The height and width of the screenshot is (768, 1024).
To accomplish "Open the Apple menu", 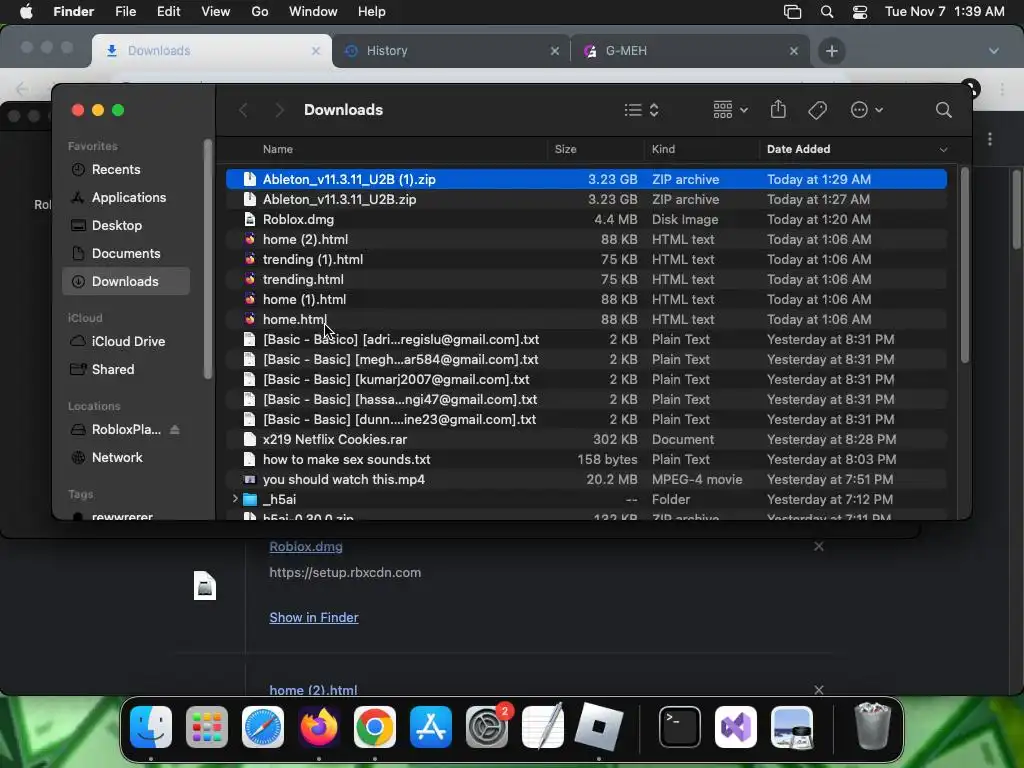I will point(26,12).
